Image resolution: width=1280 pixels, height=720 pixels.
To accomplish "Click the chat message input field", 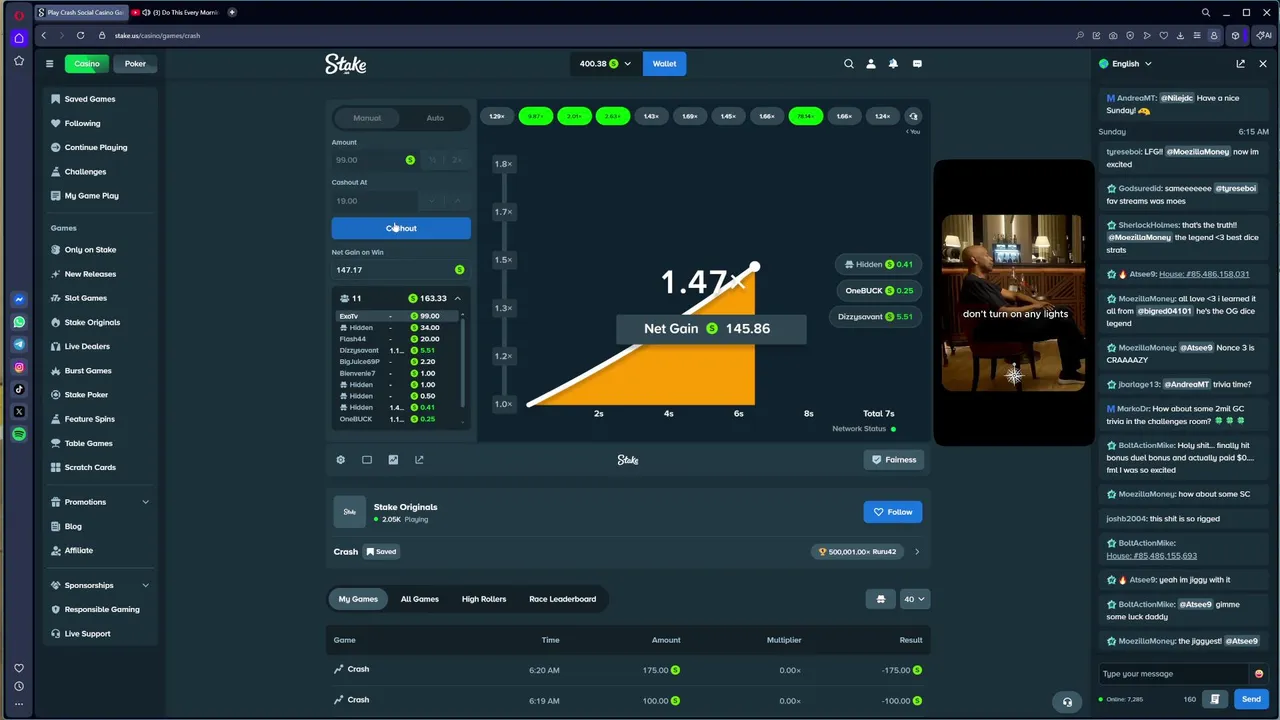I will 1173,674.
